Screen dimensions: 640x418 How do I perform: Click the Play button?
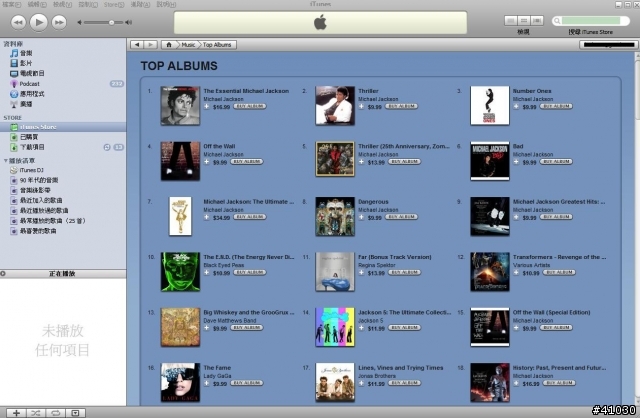[x=38, y=22]
